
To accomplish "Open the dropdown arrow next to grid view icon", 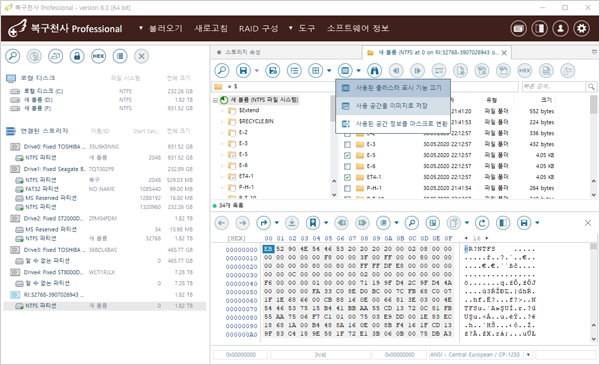I will pos(329,70).
